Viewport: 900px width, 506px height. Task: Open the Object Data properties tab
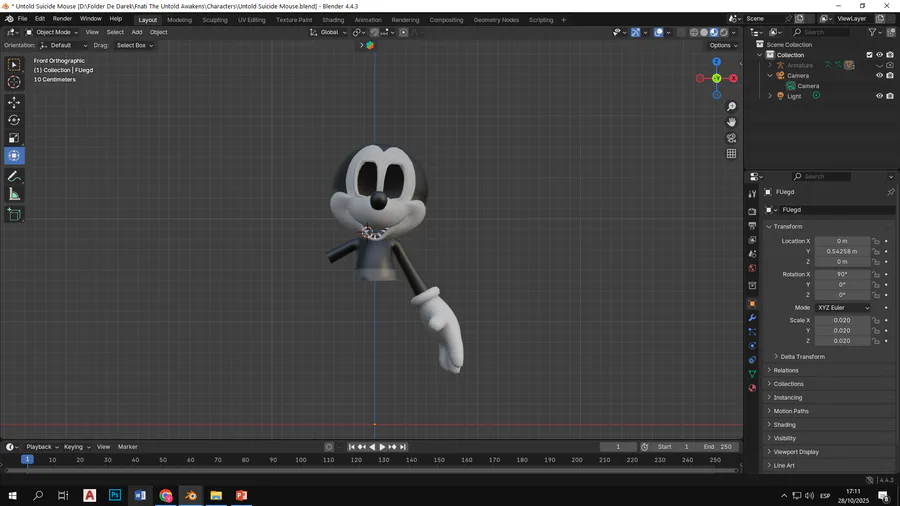pyautogui.click(x=752, y=374)
